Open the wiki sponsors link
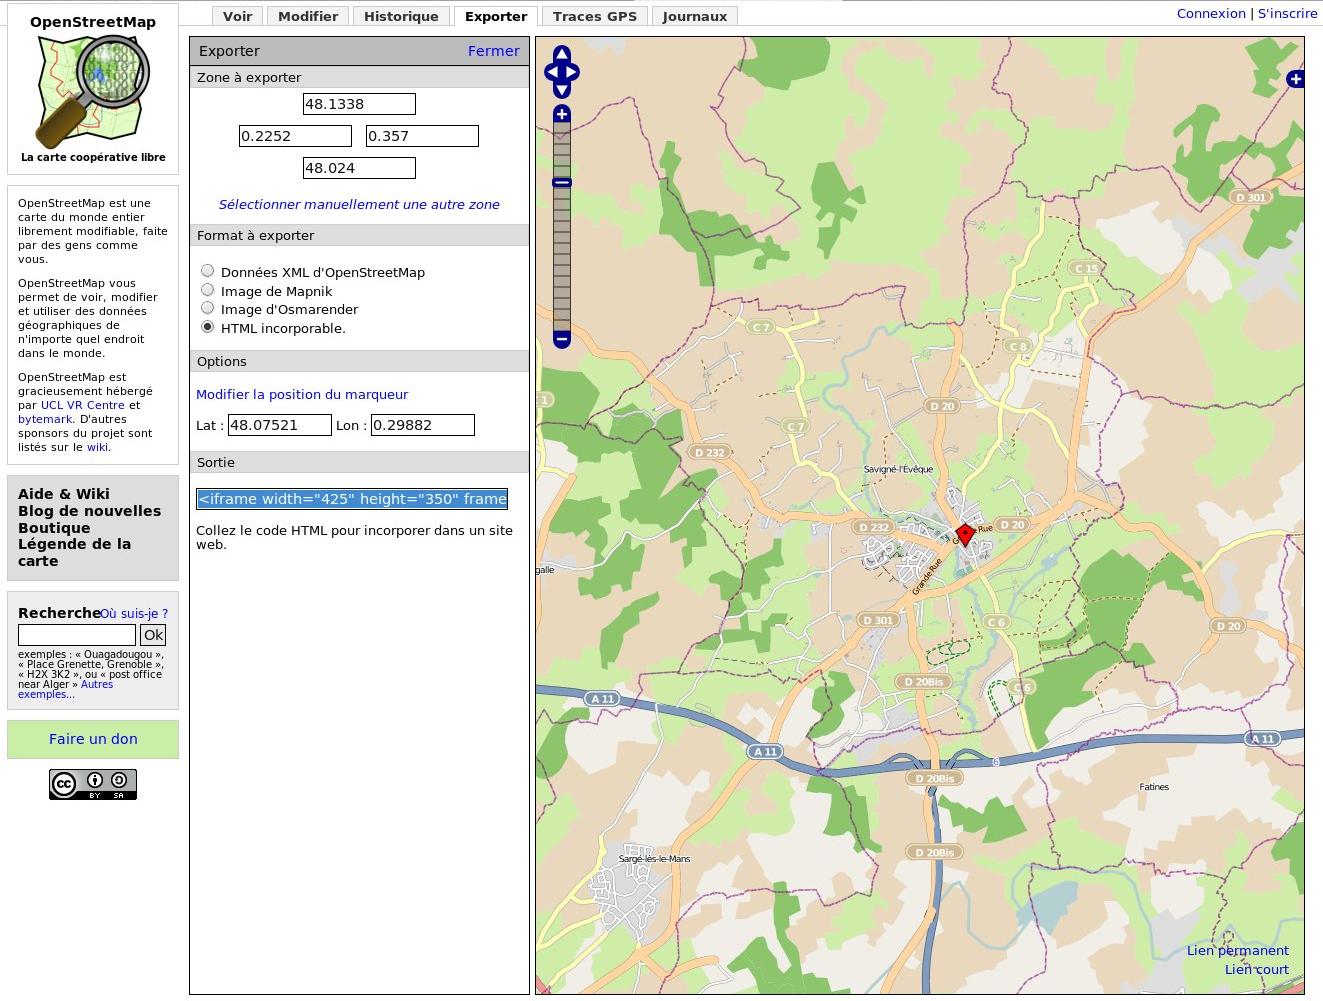 (x=97, y=447)
